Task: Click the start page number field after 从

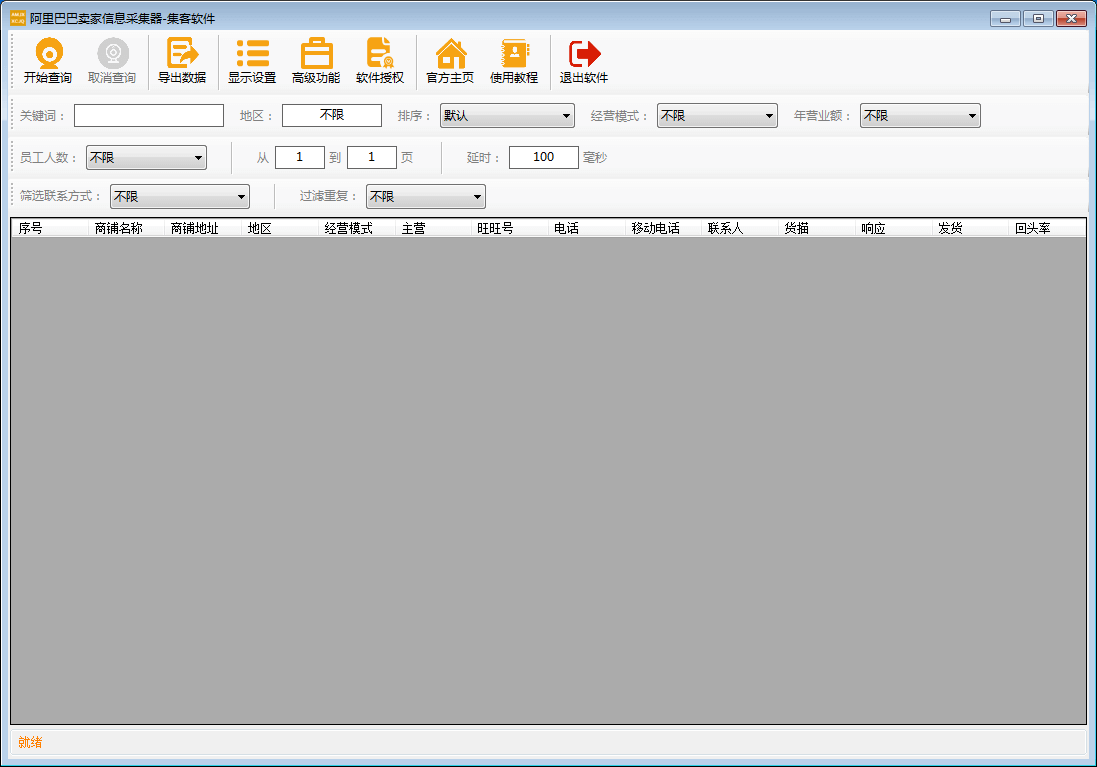Action: (x=300, y=157)
